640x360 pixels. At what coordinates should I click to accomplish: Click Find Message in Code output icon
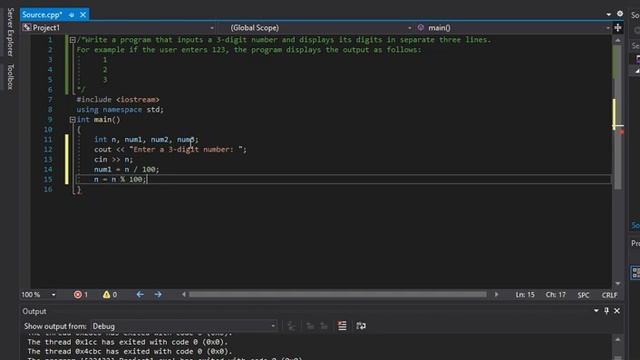click(291, 326)
